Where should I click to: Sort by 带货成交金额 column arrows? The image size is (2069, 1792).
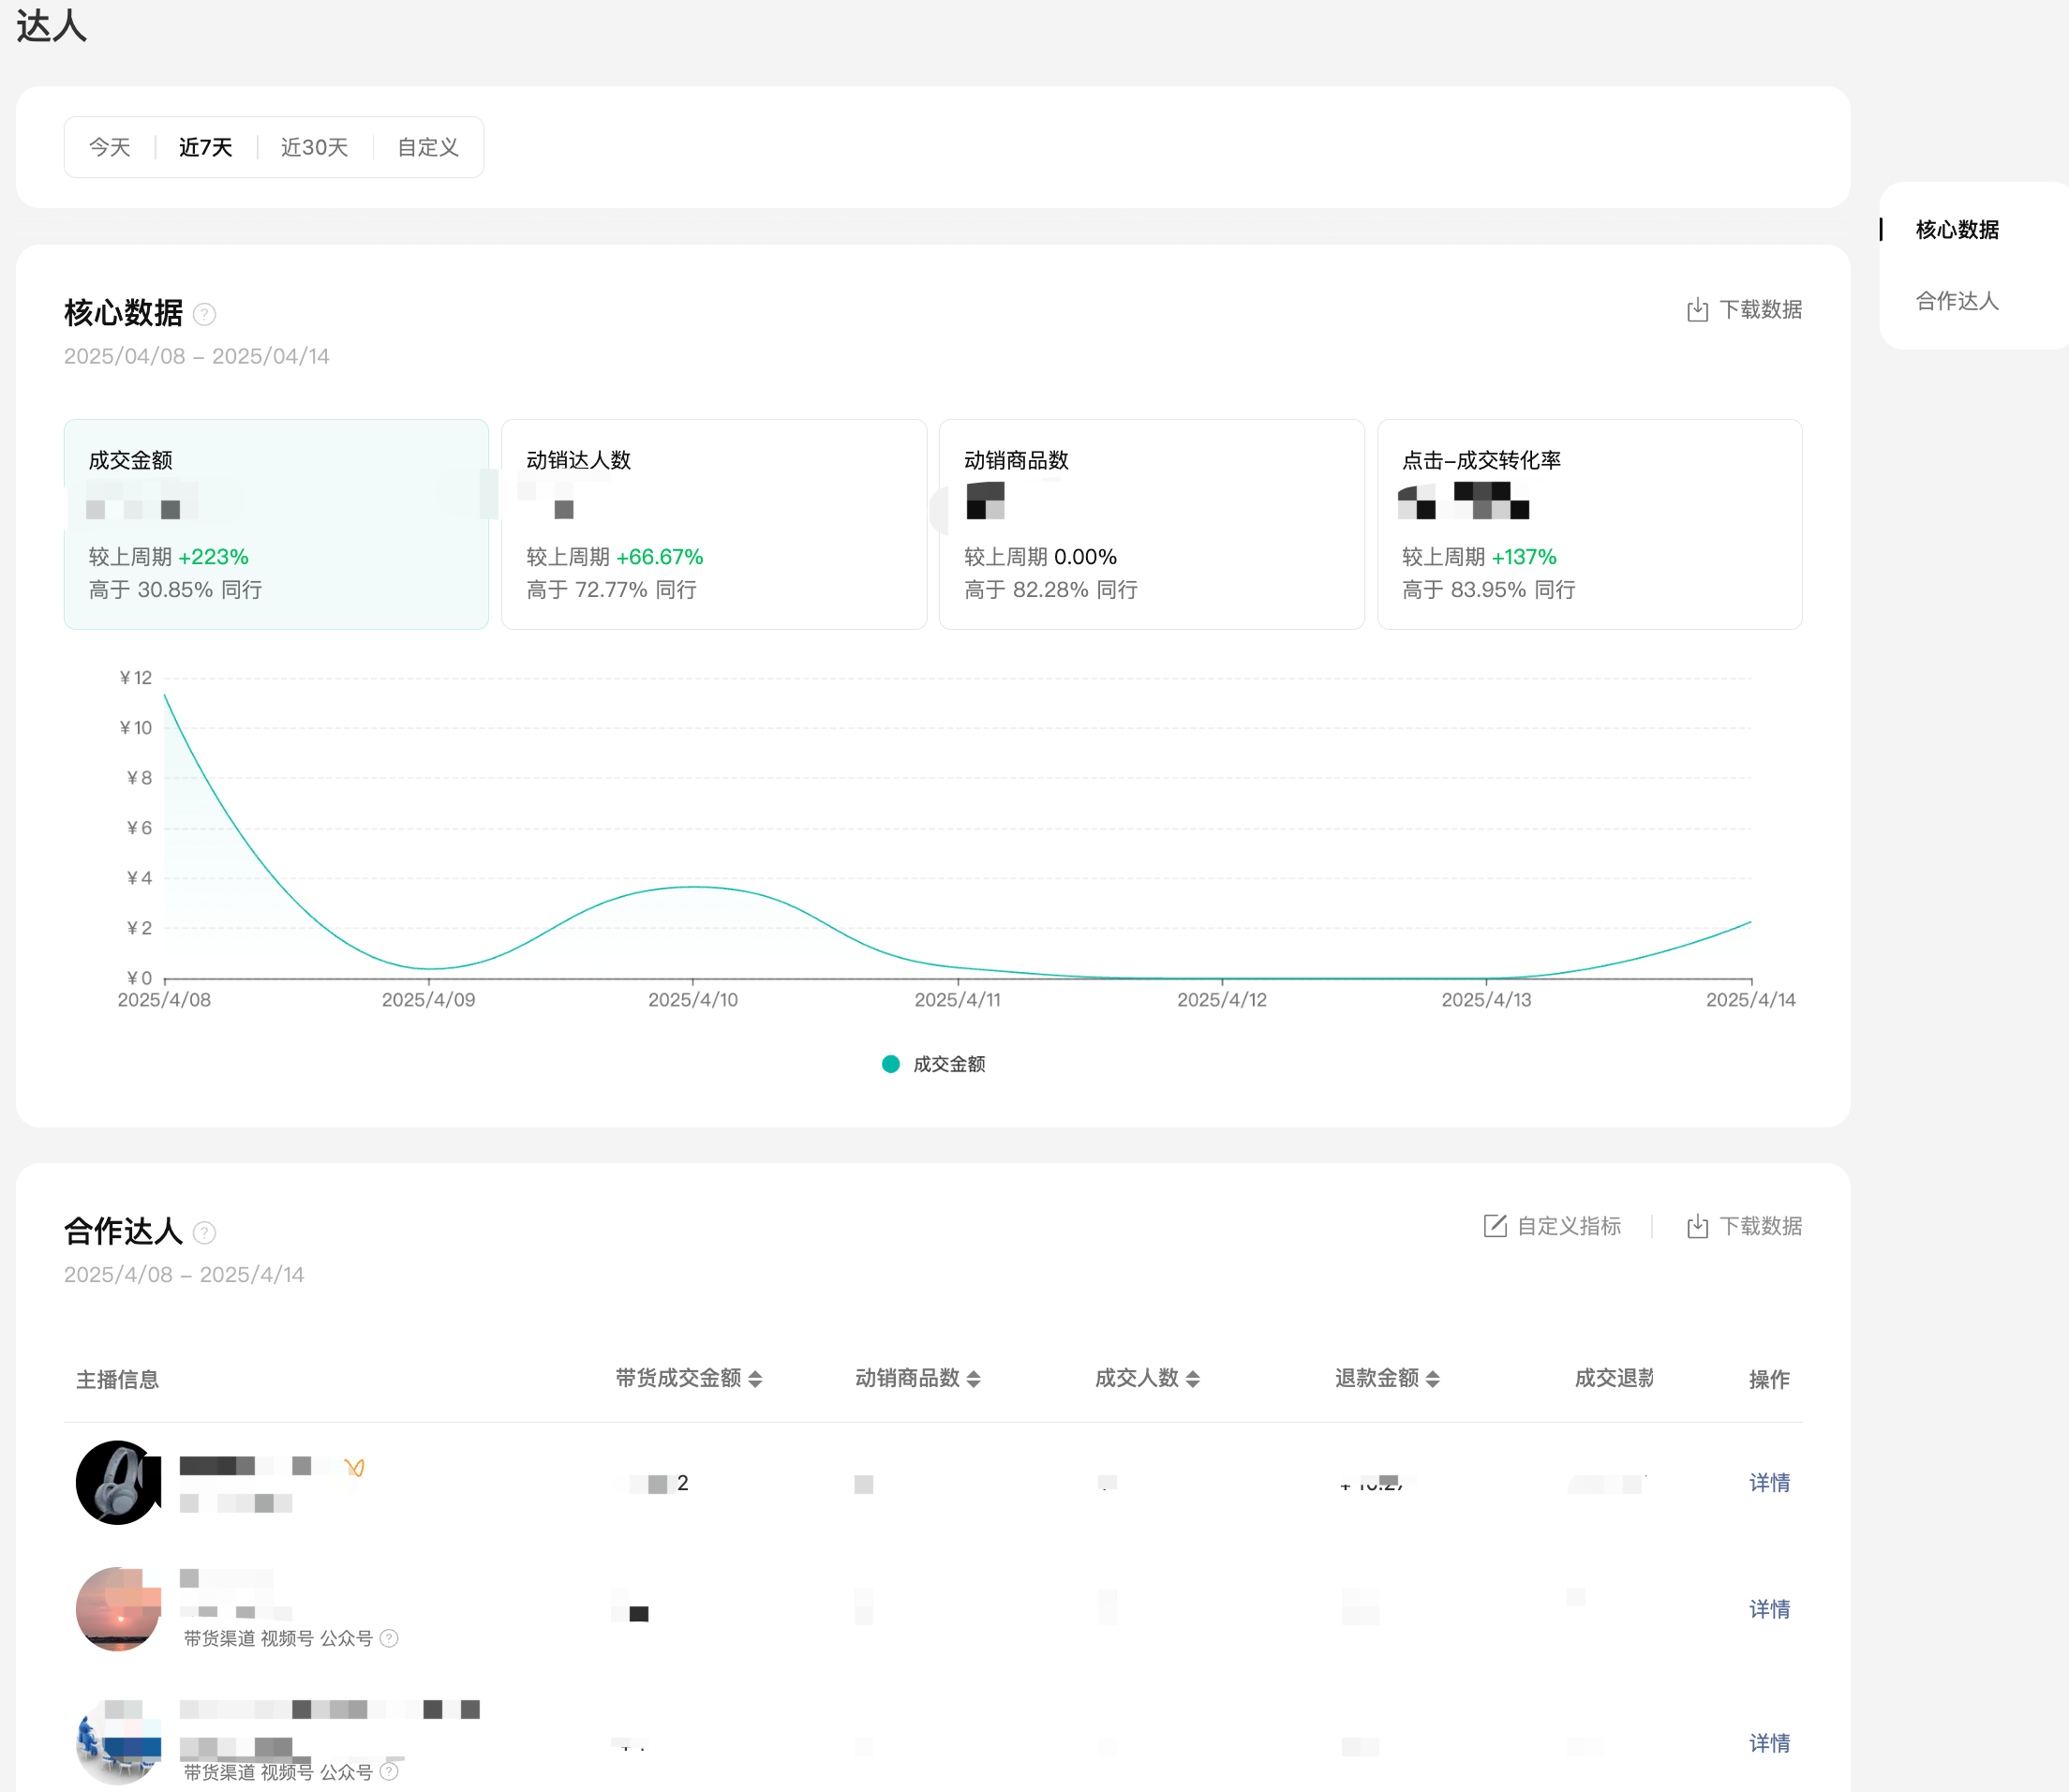point(755,1379)
